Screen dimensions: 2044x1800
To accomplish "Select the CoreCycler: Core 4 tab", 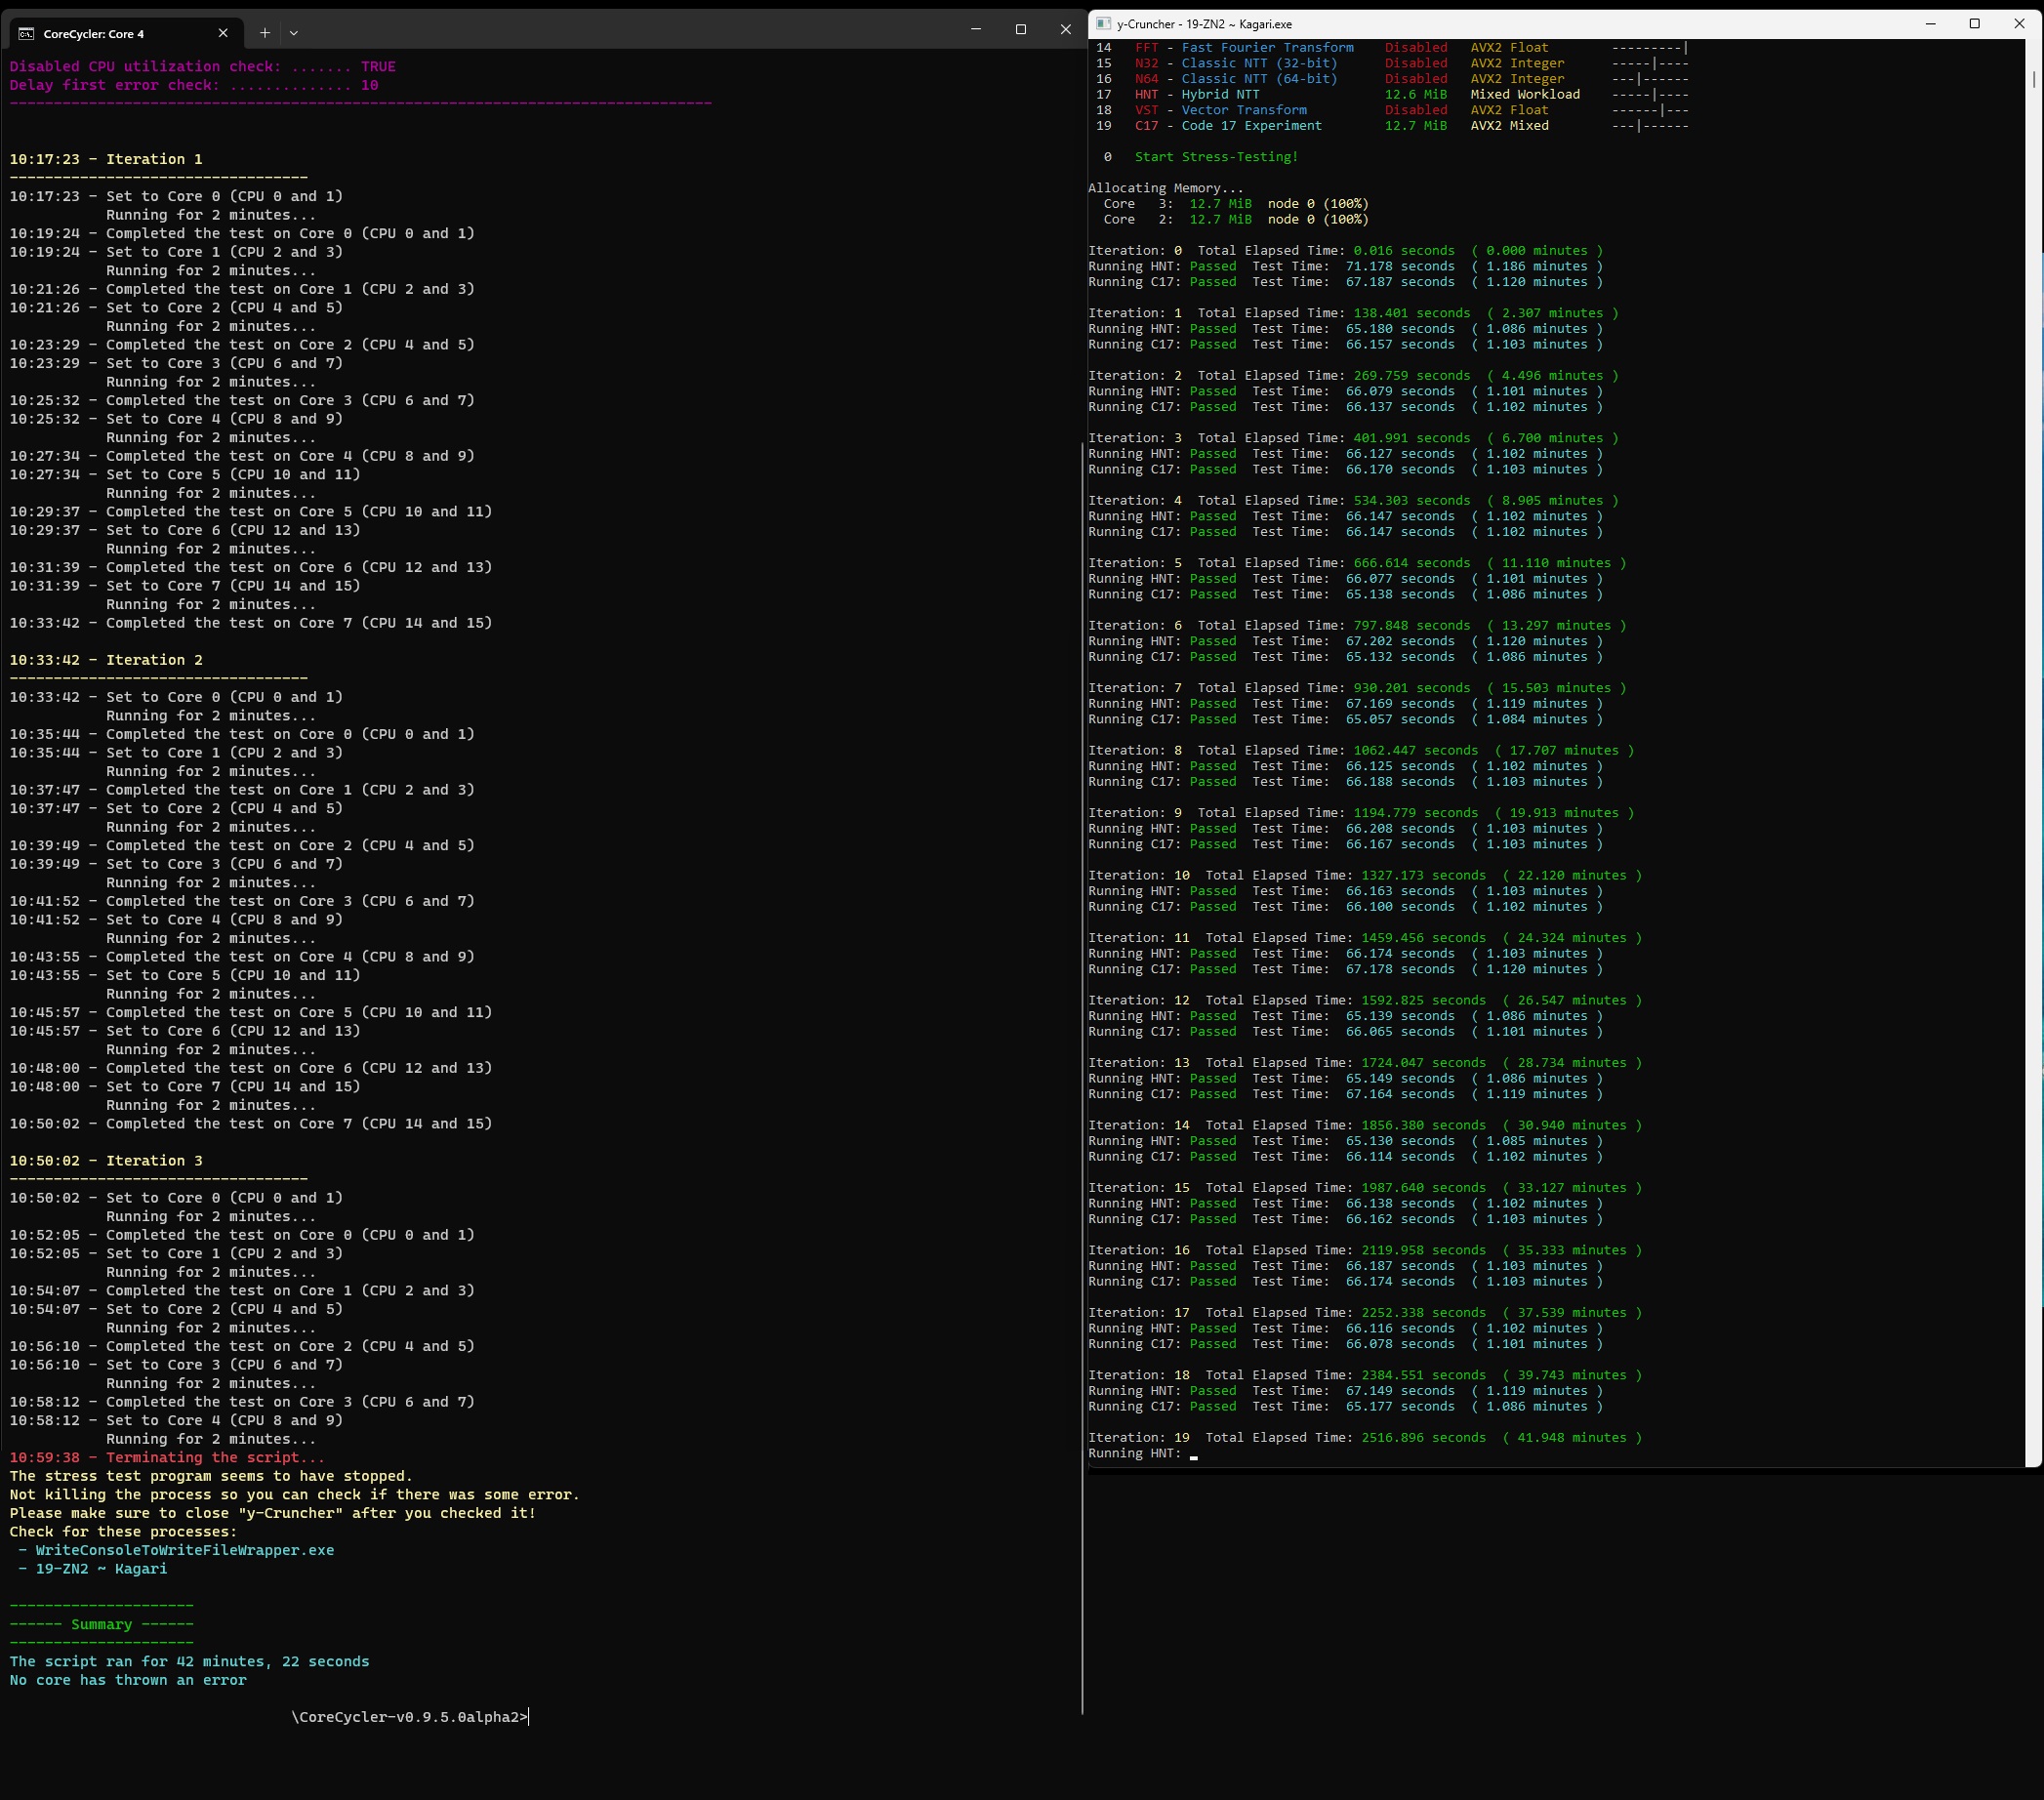I will click(x=110, y=33).
